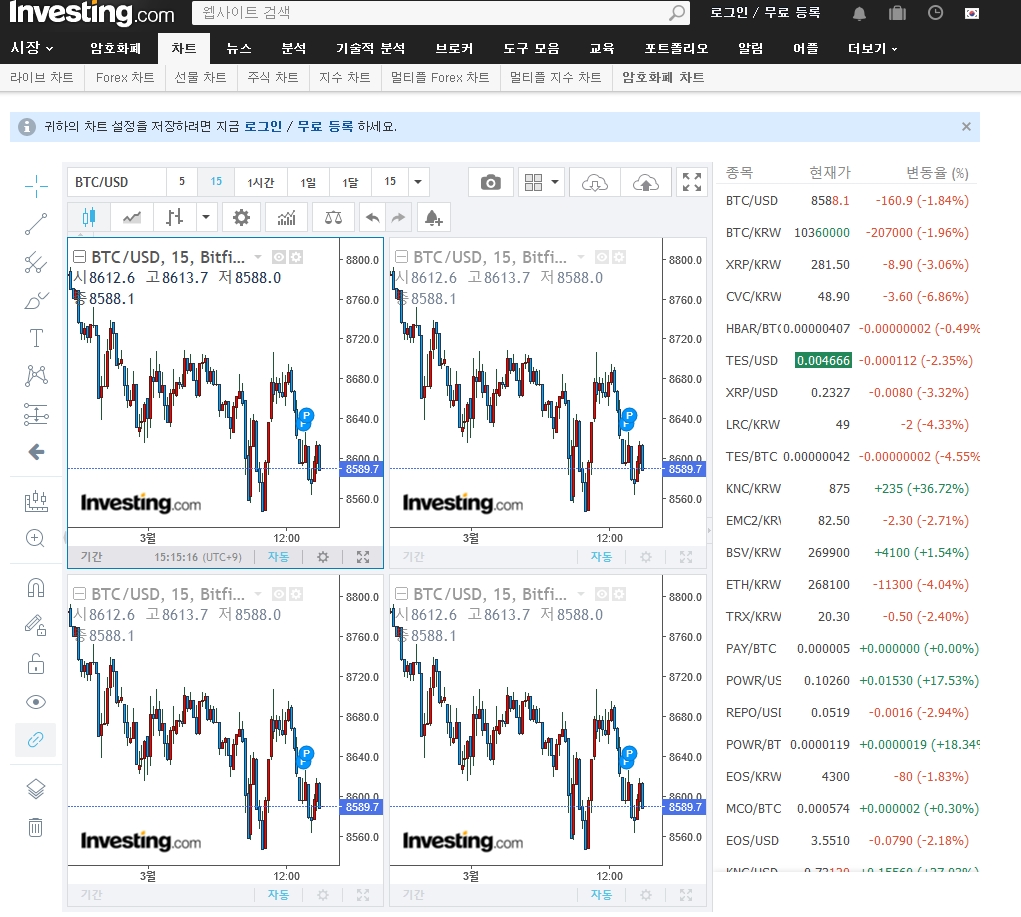This screenshot has height=917, width=1021.
Task: Select the brush drawing tool
Action: click(36, 300)
